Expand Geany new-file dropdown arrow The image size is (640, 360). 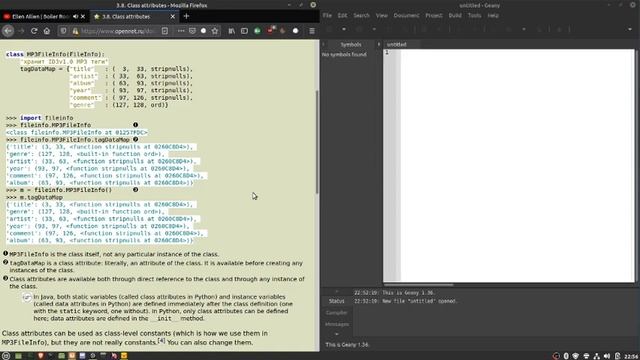pos(344,29)
